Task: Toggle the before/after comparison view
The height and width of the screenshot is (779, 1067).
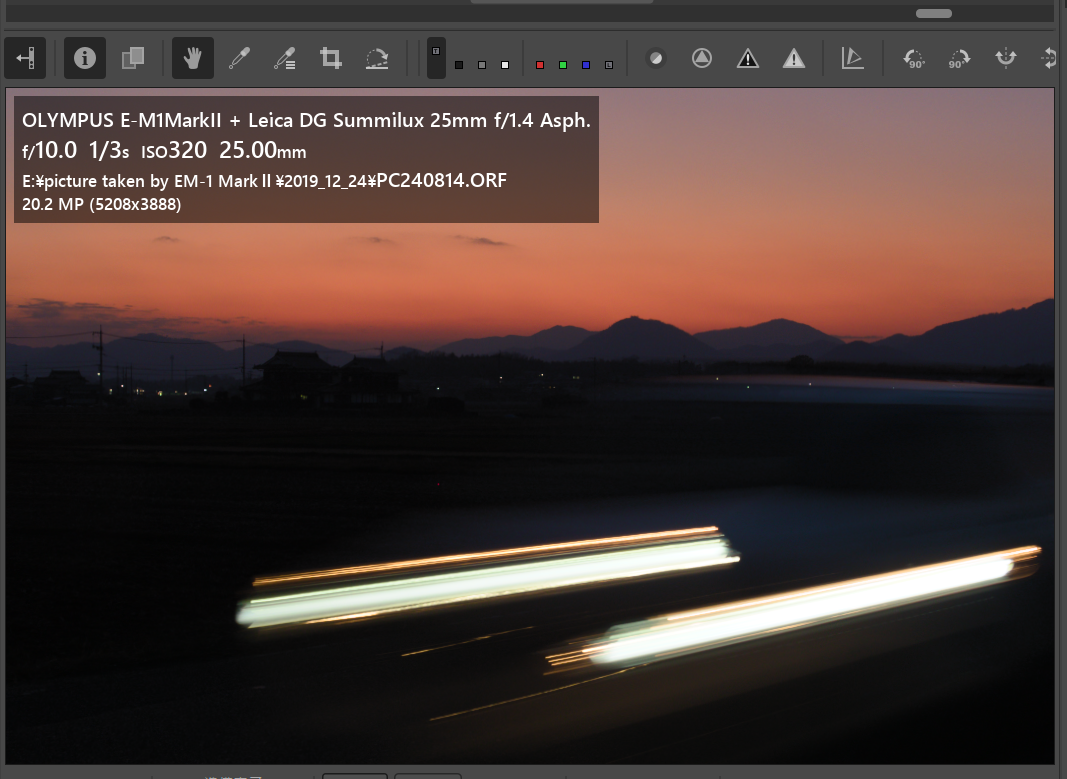Action: click(x=133, y=58)
